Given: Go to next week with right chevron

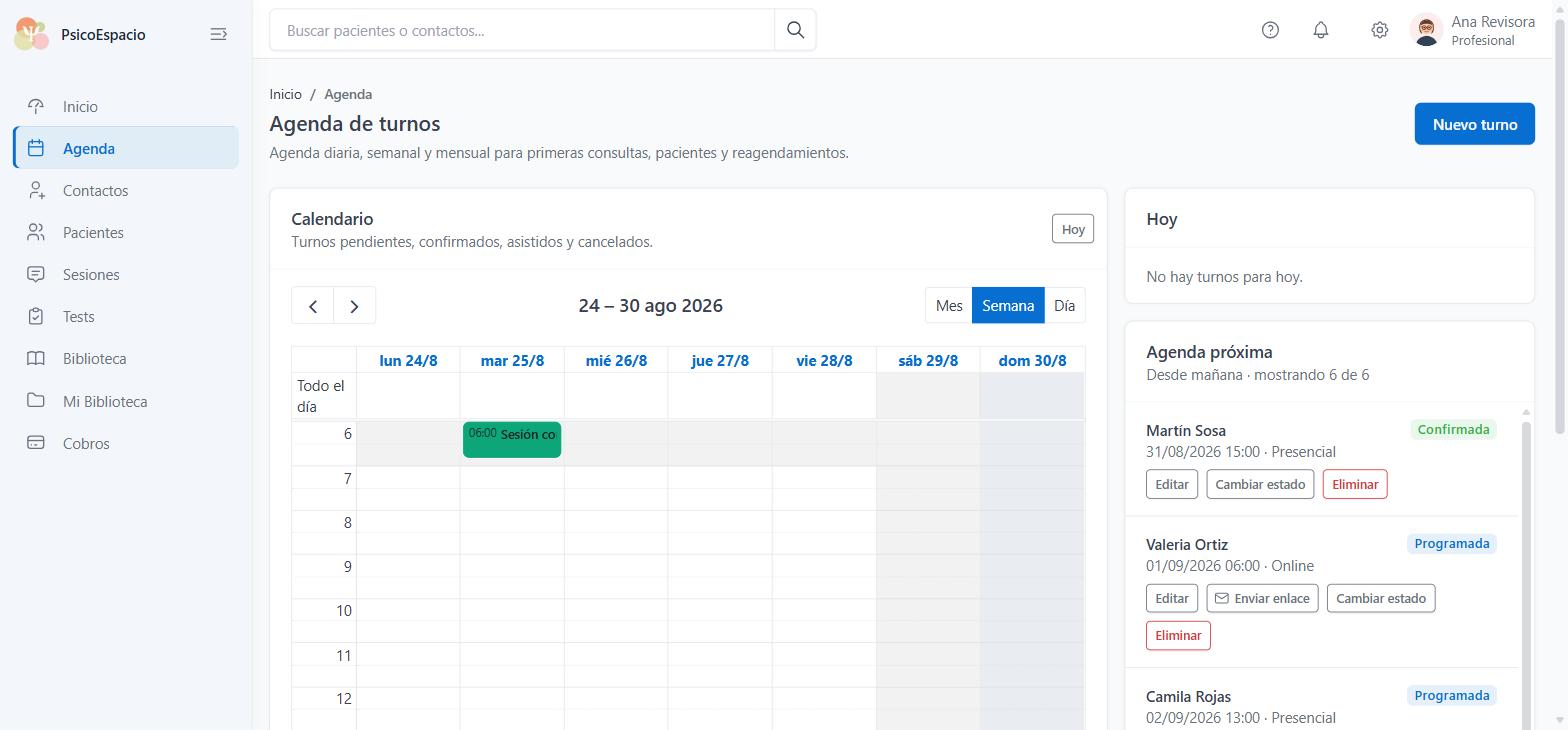Looking at the screenshot, I should click(x=354, y=306).
